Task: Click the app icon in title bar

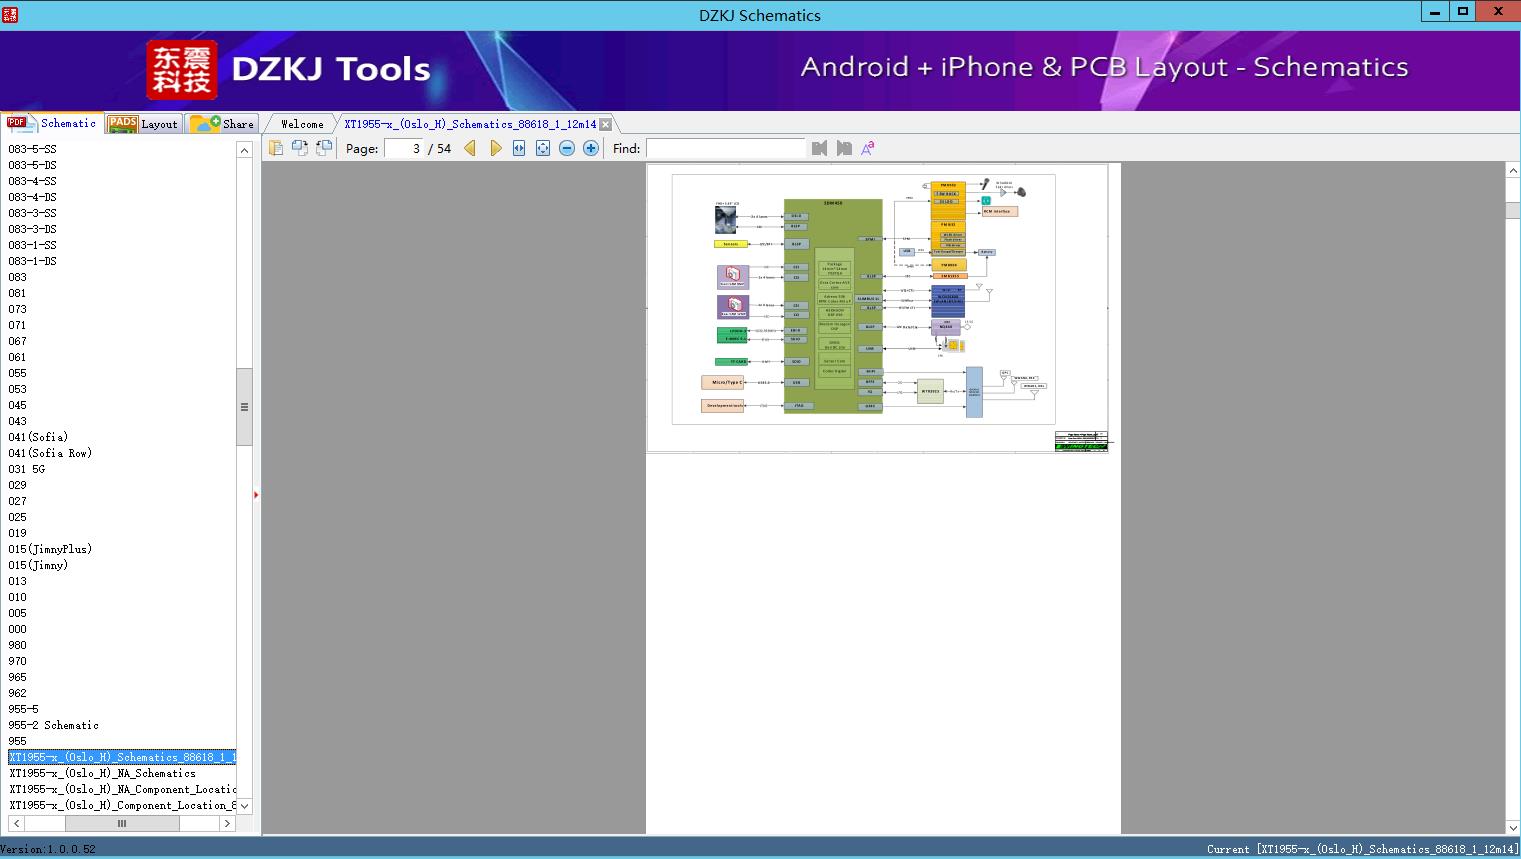Action: click(x=9, y=14)
